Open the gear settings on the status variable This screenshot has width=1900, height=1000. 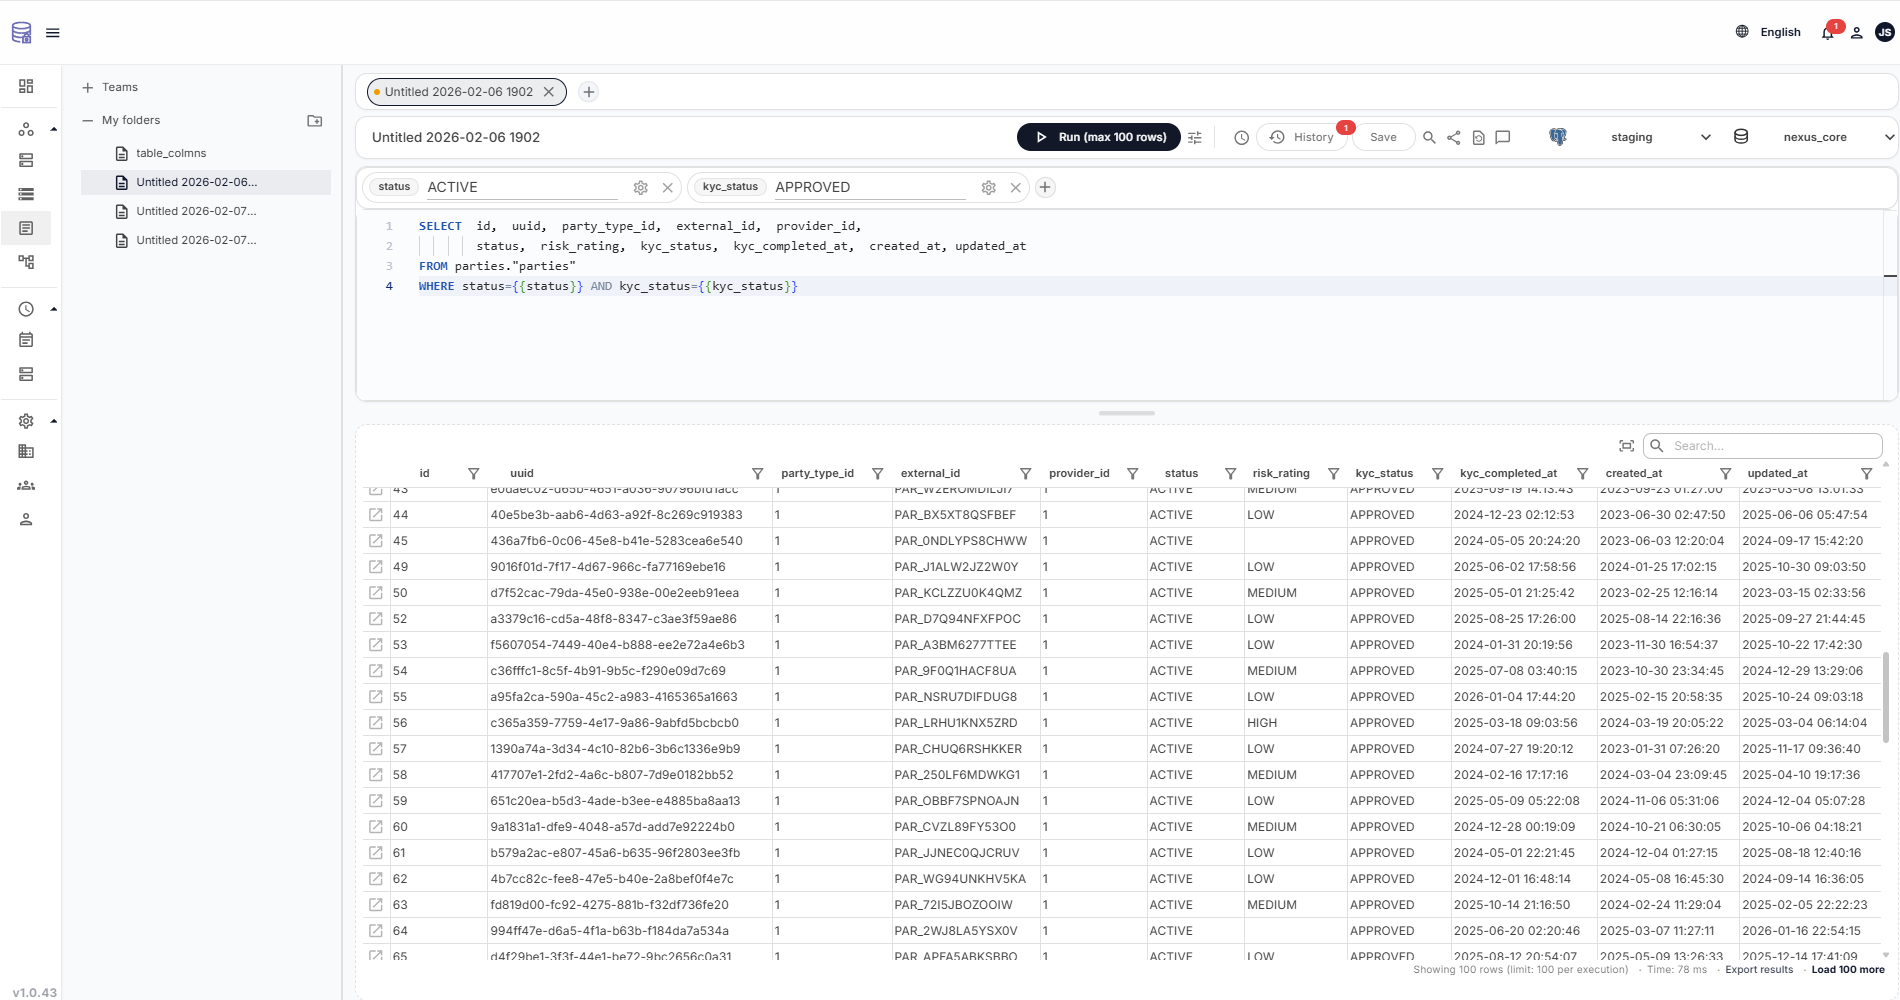640,187
